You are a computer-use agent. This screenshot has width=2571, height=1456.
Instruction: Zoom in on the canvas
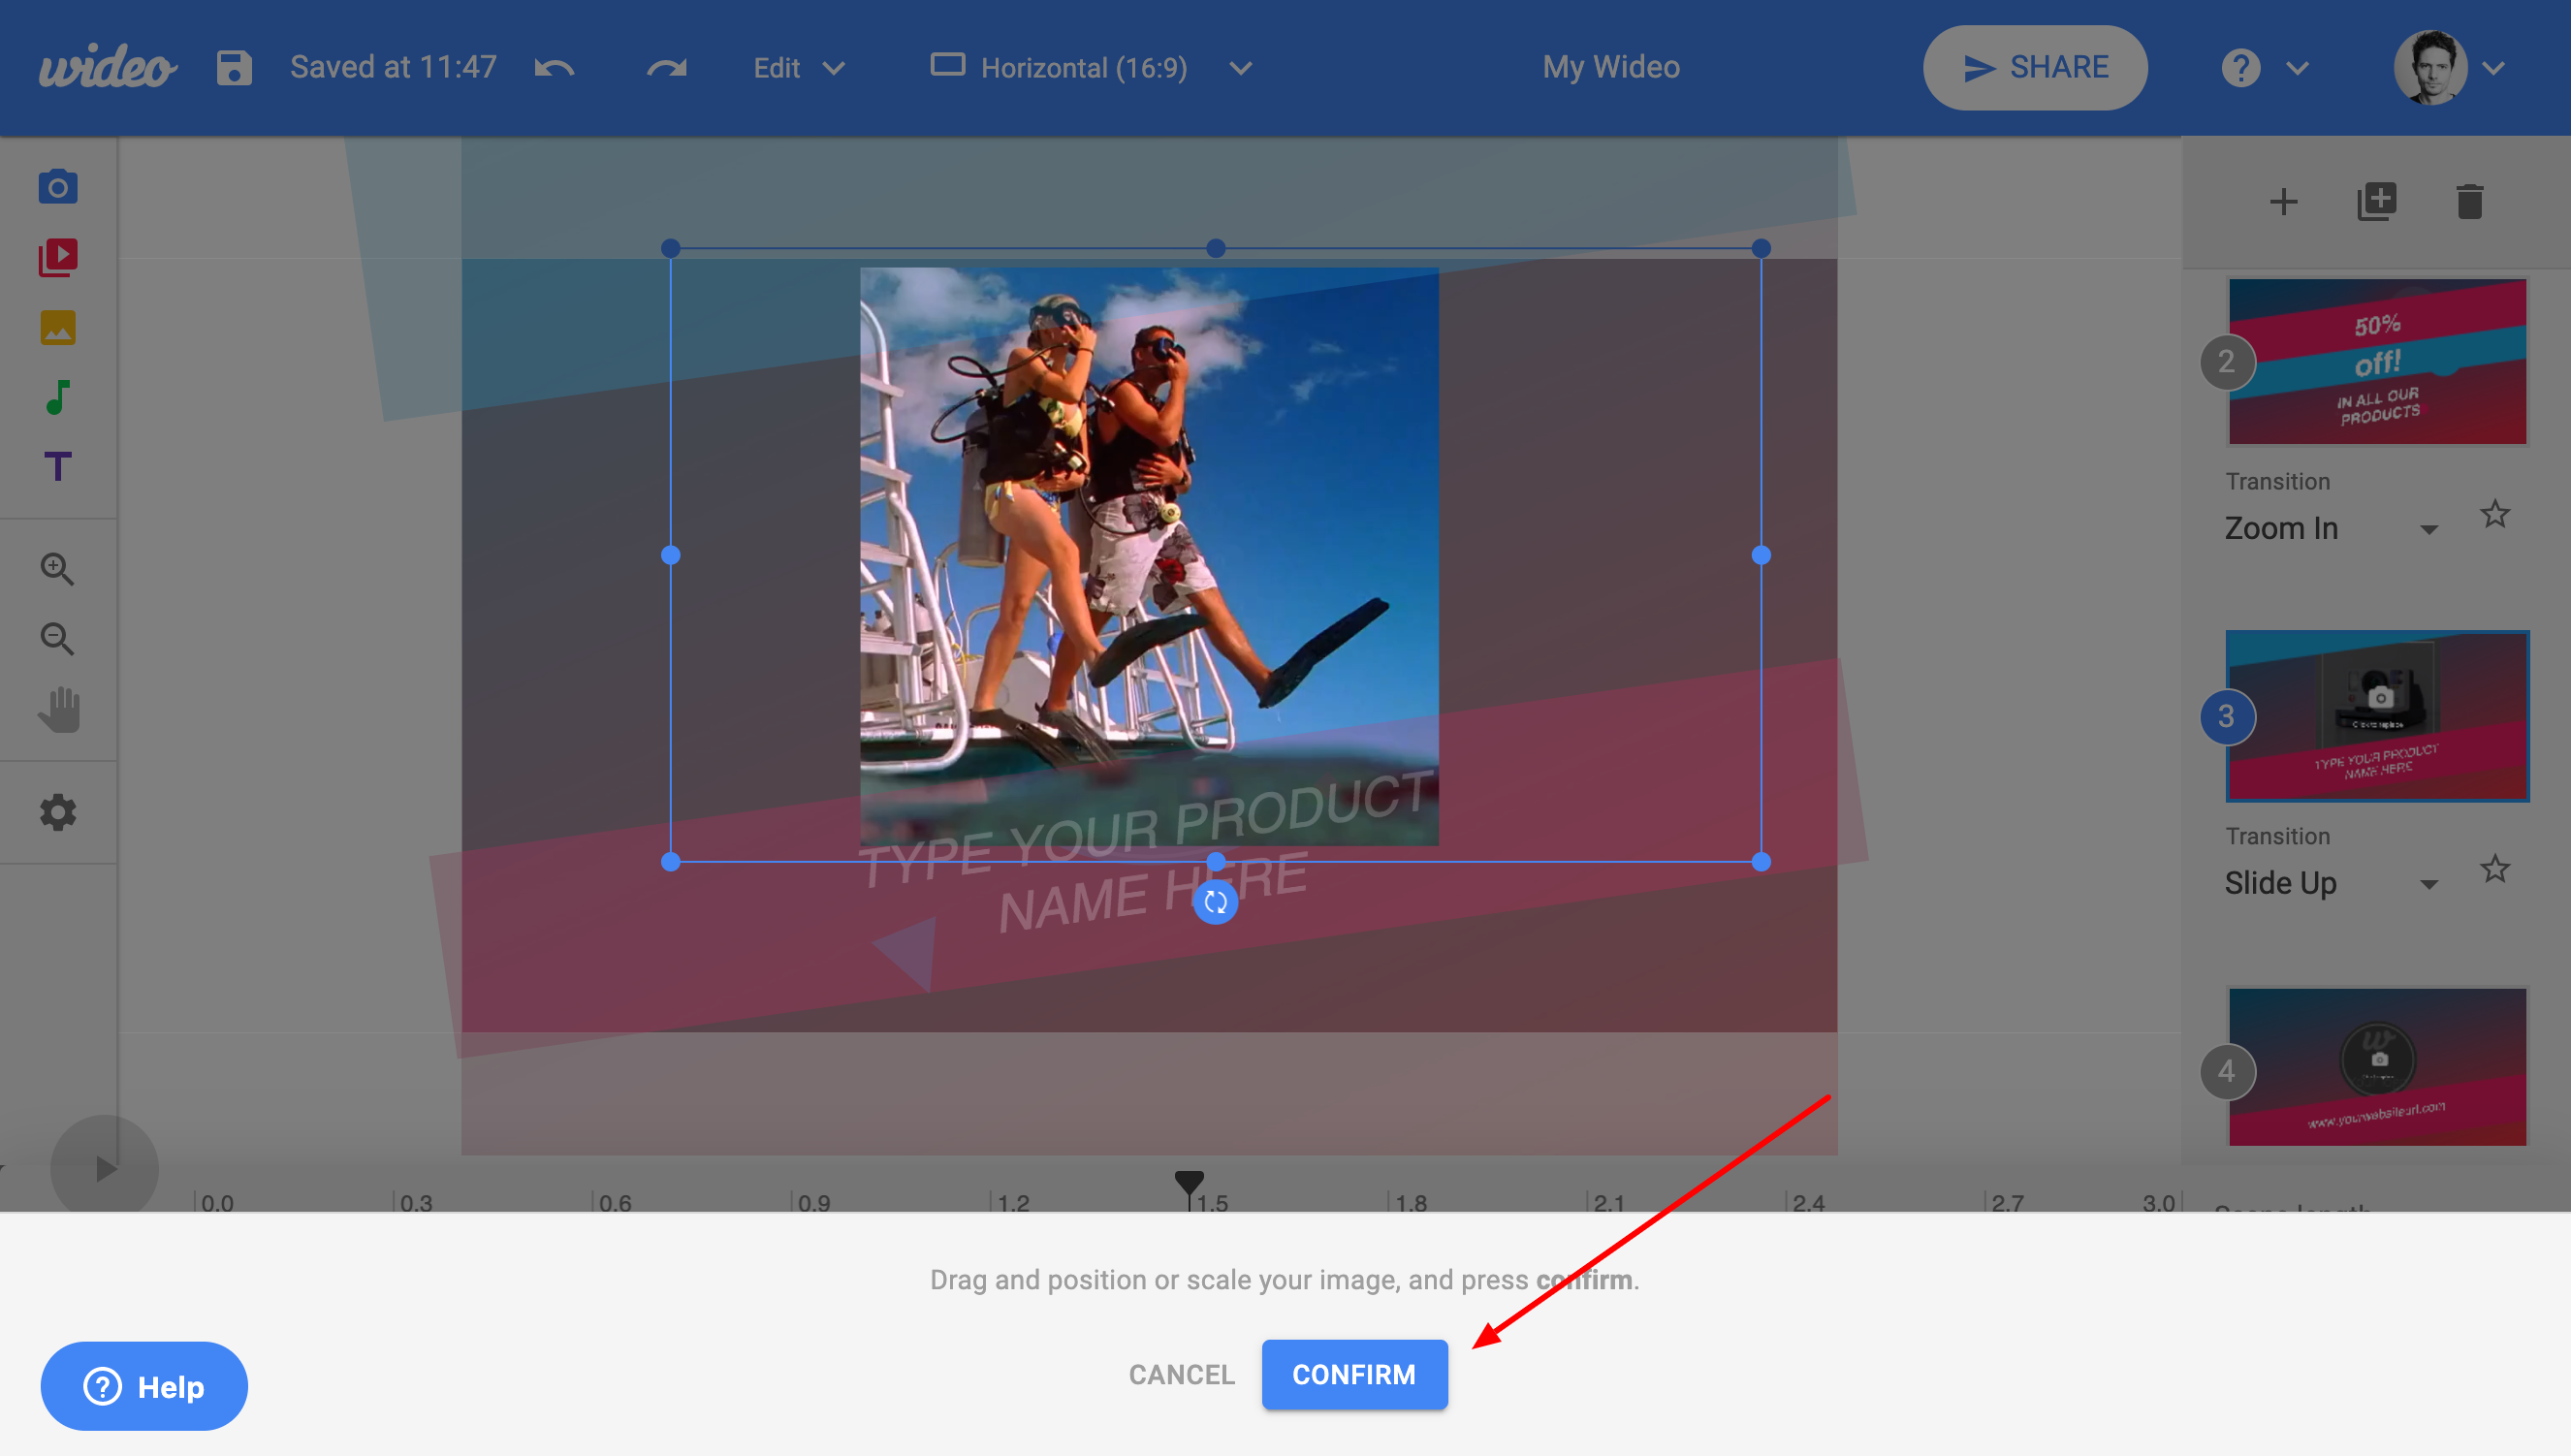pos(57,569)
